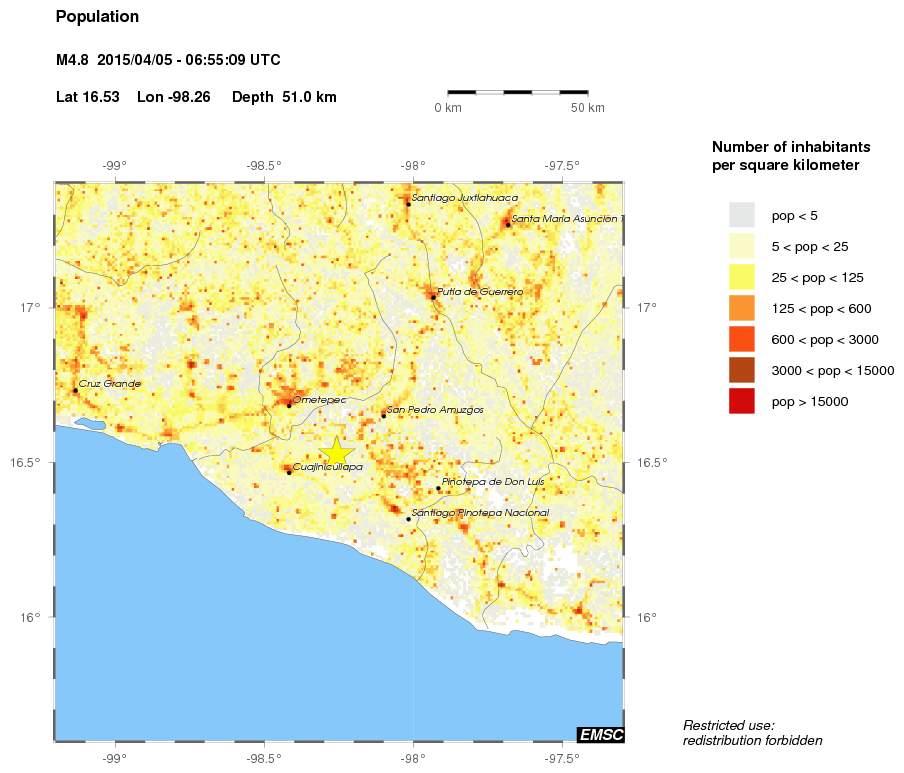Click the top '-97.5°' longitude label

pyautogui.click(x=562, y=166)
